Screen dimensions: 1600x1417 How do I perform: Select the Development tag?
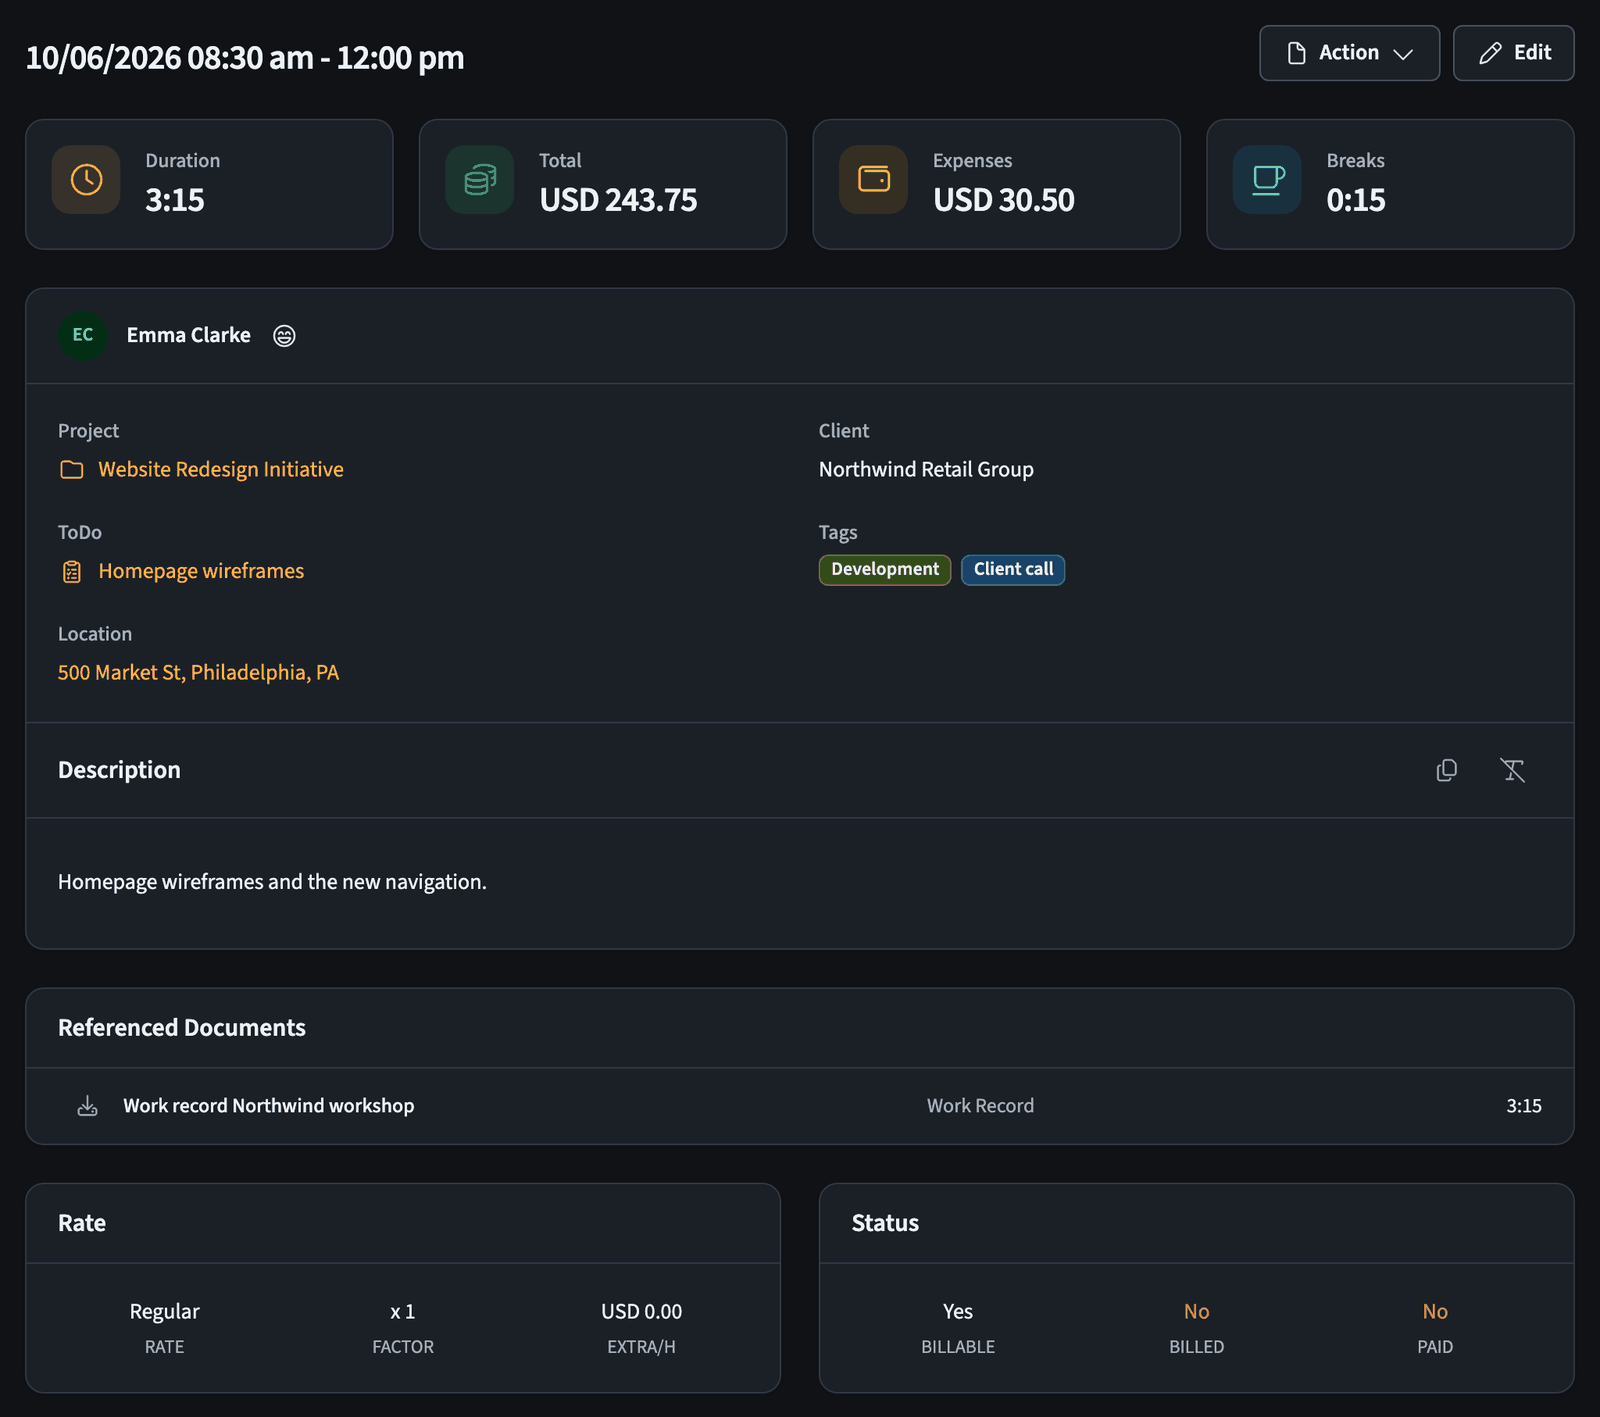(x=885, y=570)
